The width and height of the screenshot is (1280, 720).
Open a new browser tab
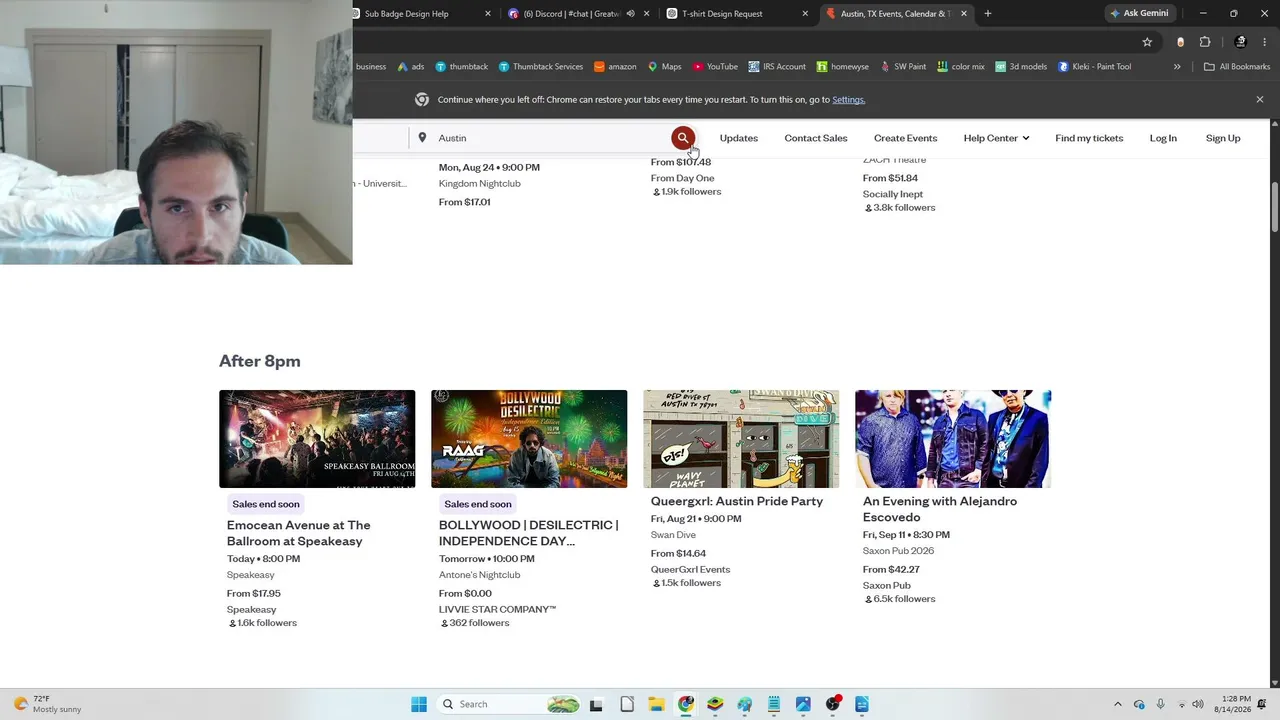988,14
